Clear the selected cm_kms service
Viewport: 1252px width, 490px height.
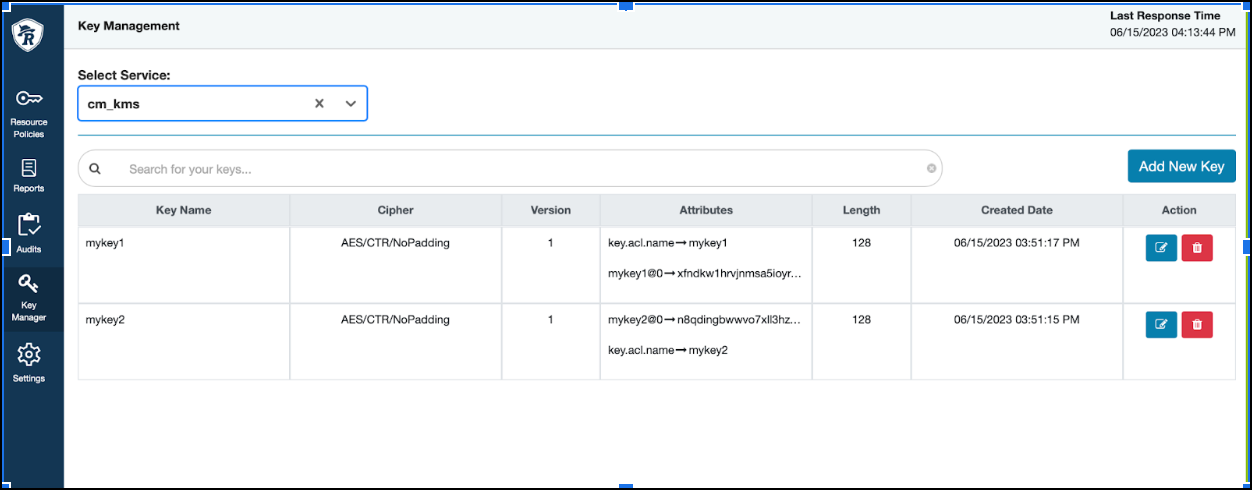320,103
